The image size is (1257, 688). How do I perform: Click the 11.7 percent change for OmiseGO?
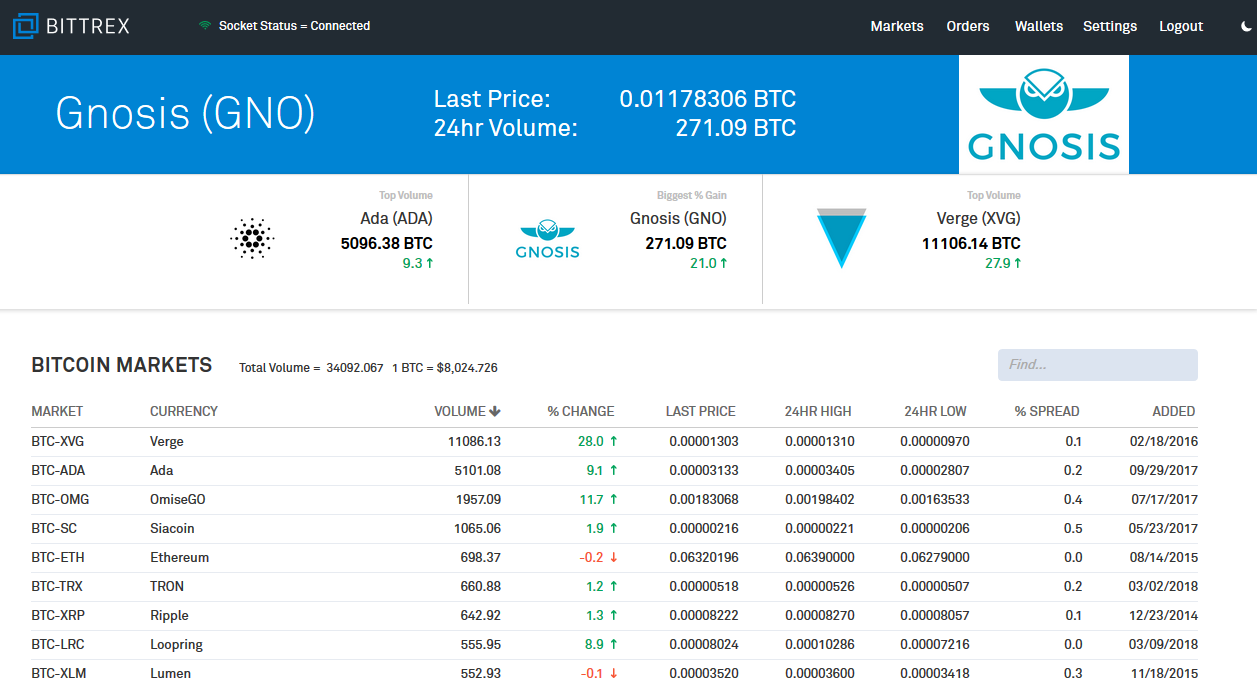(x=591, y=499)
